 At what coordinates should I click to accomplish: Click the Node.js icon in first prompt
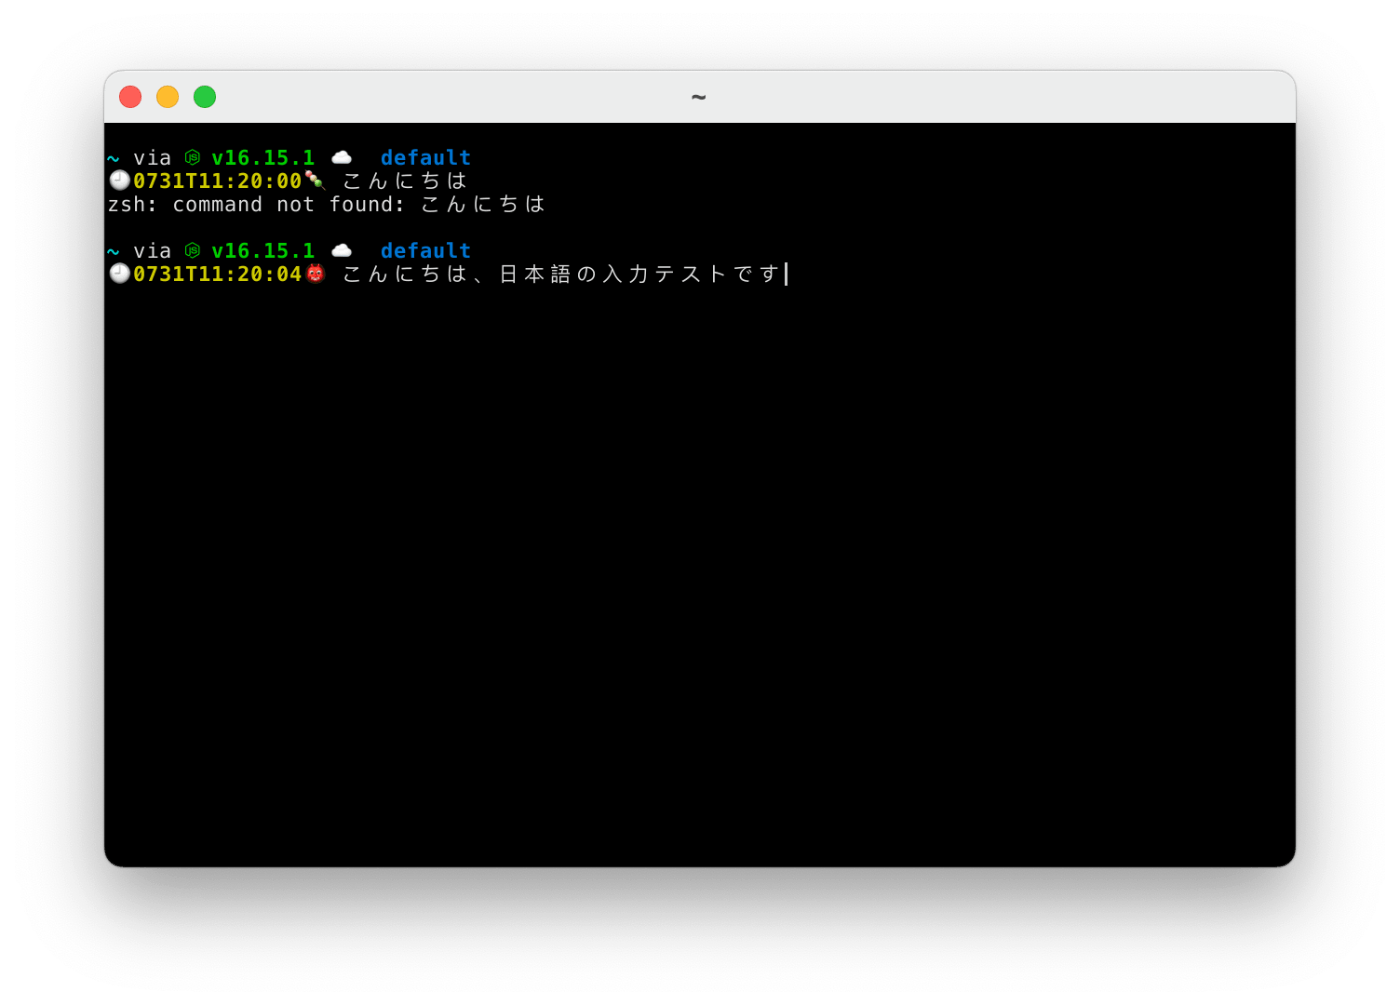[x=192, y=157]
